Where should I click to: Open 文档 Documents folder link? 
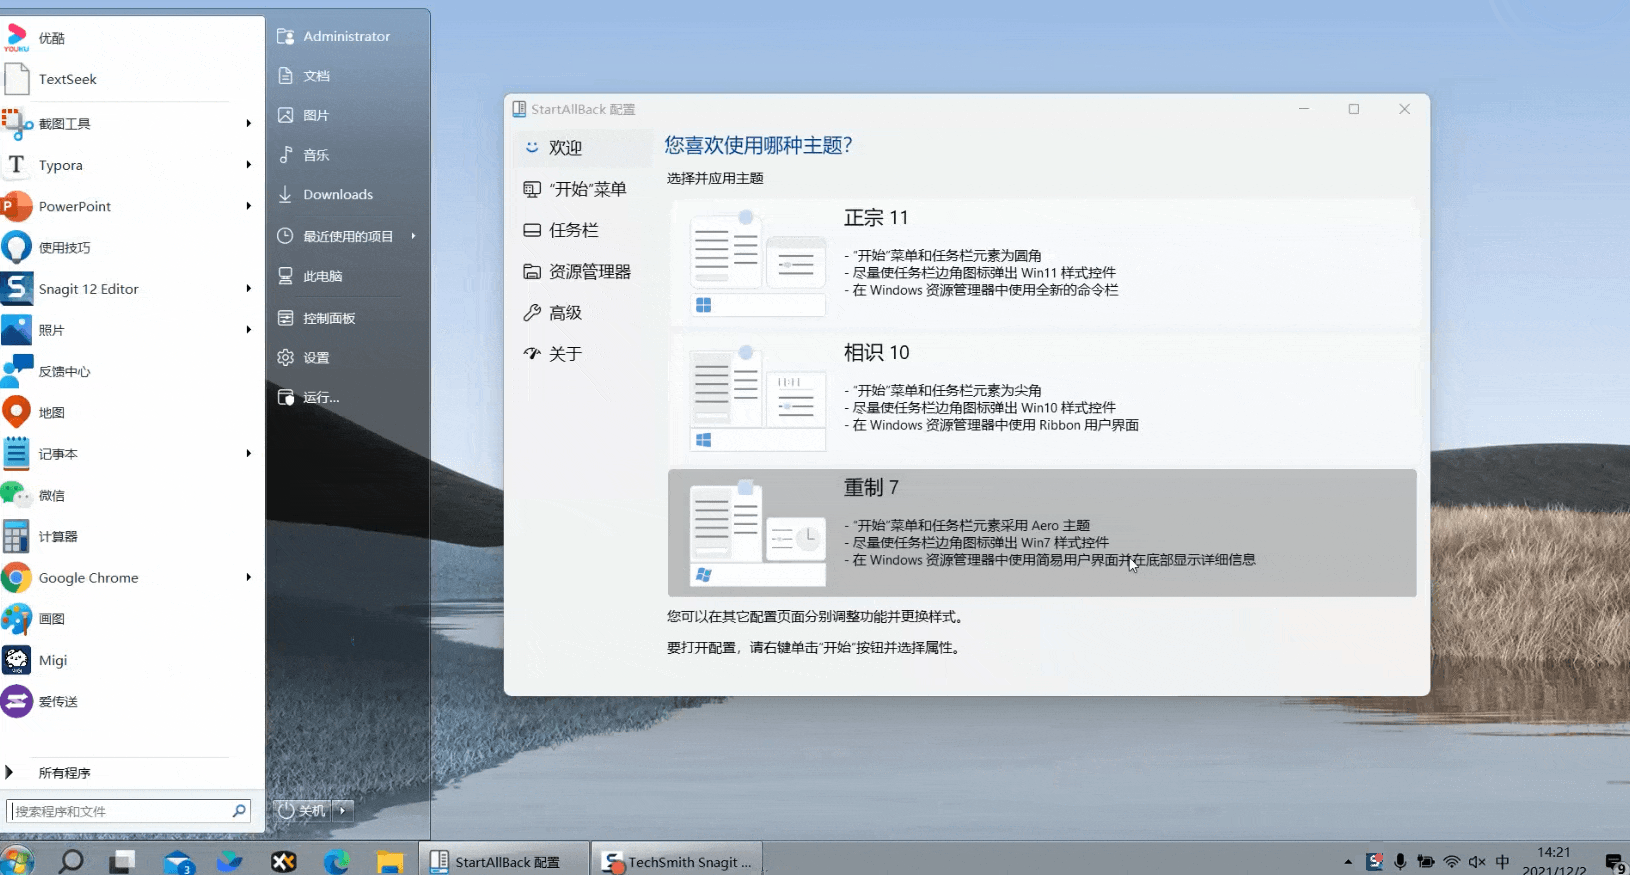tap(348, 76)
